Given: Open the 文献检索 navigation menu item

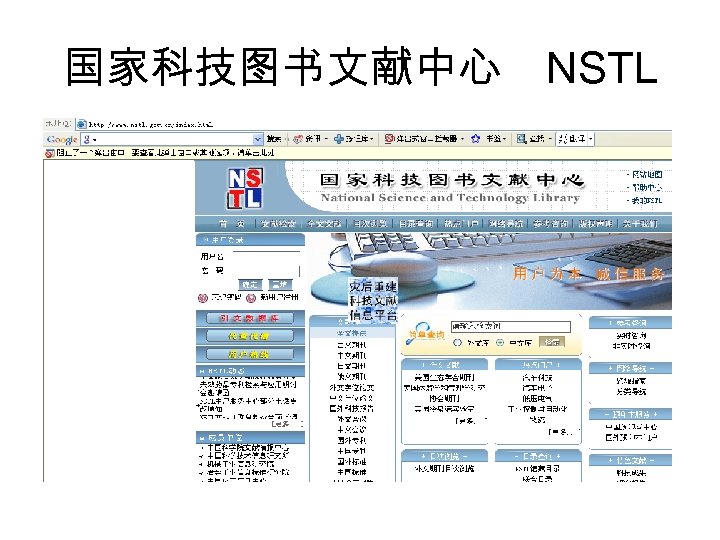Looking at the screenshot, I should tap(278, 224).
